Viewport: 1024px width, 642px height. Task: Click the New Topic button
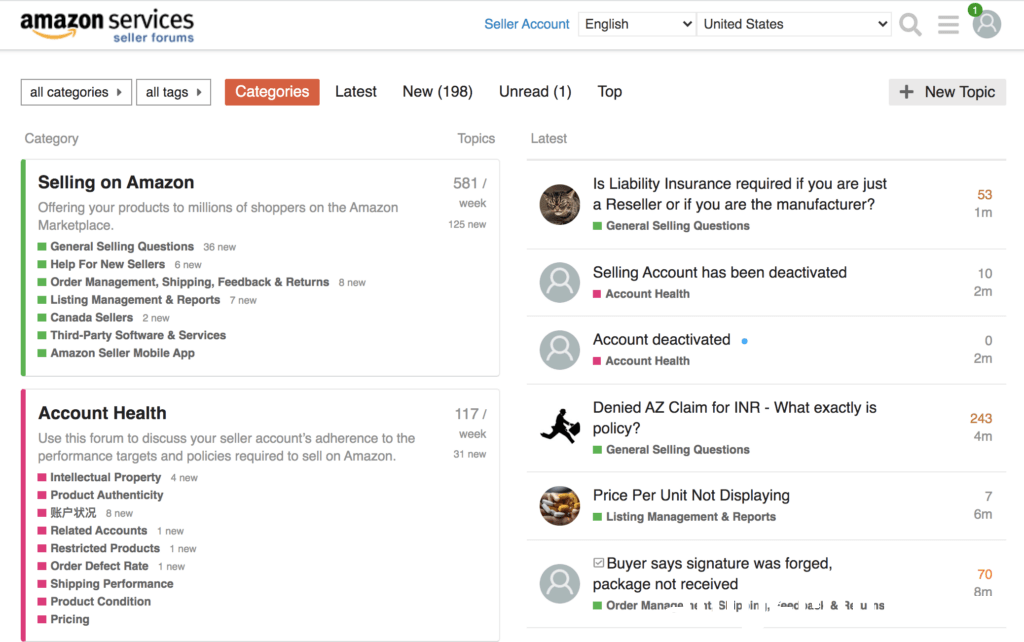click(947, 92)
